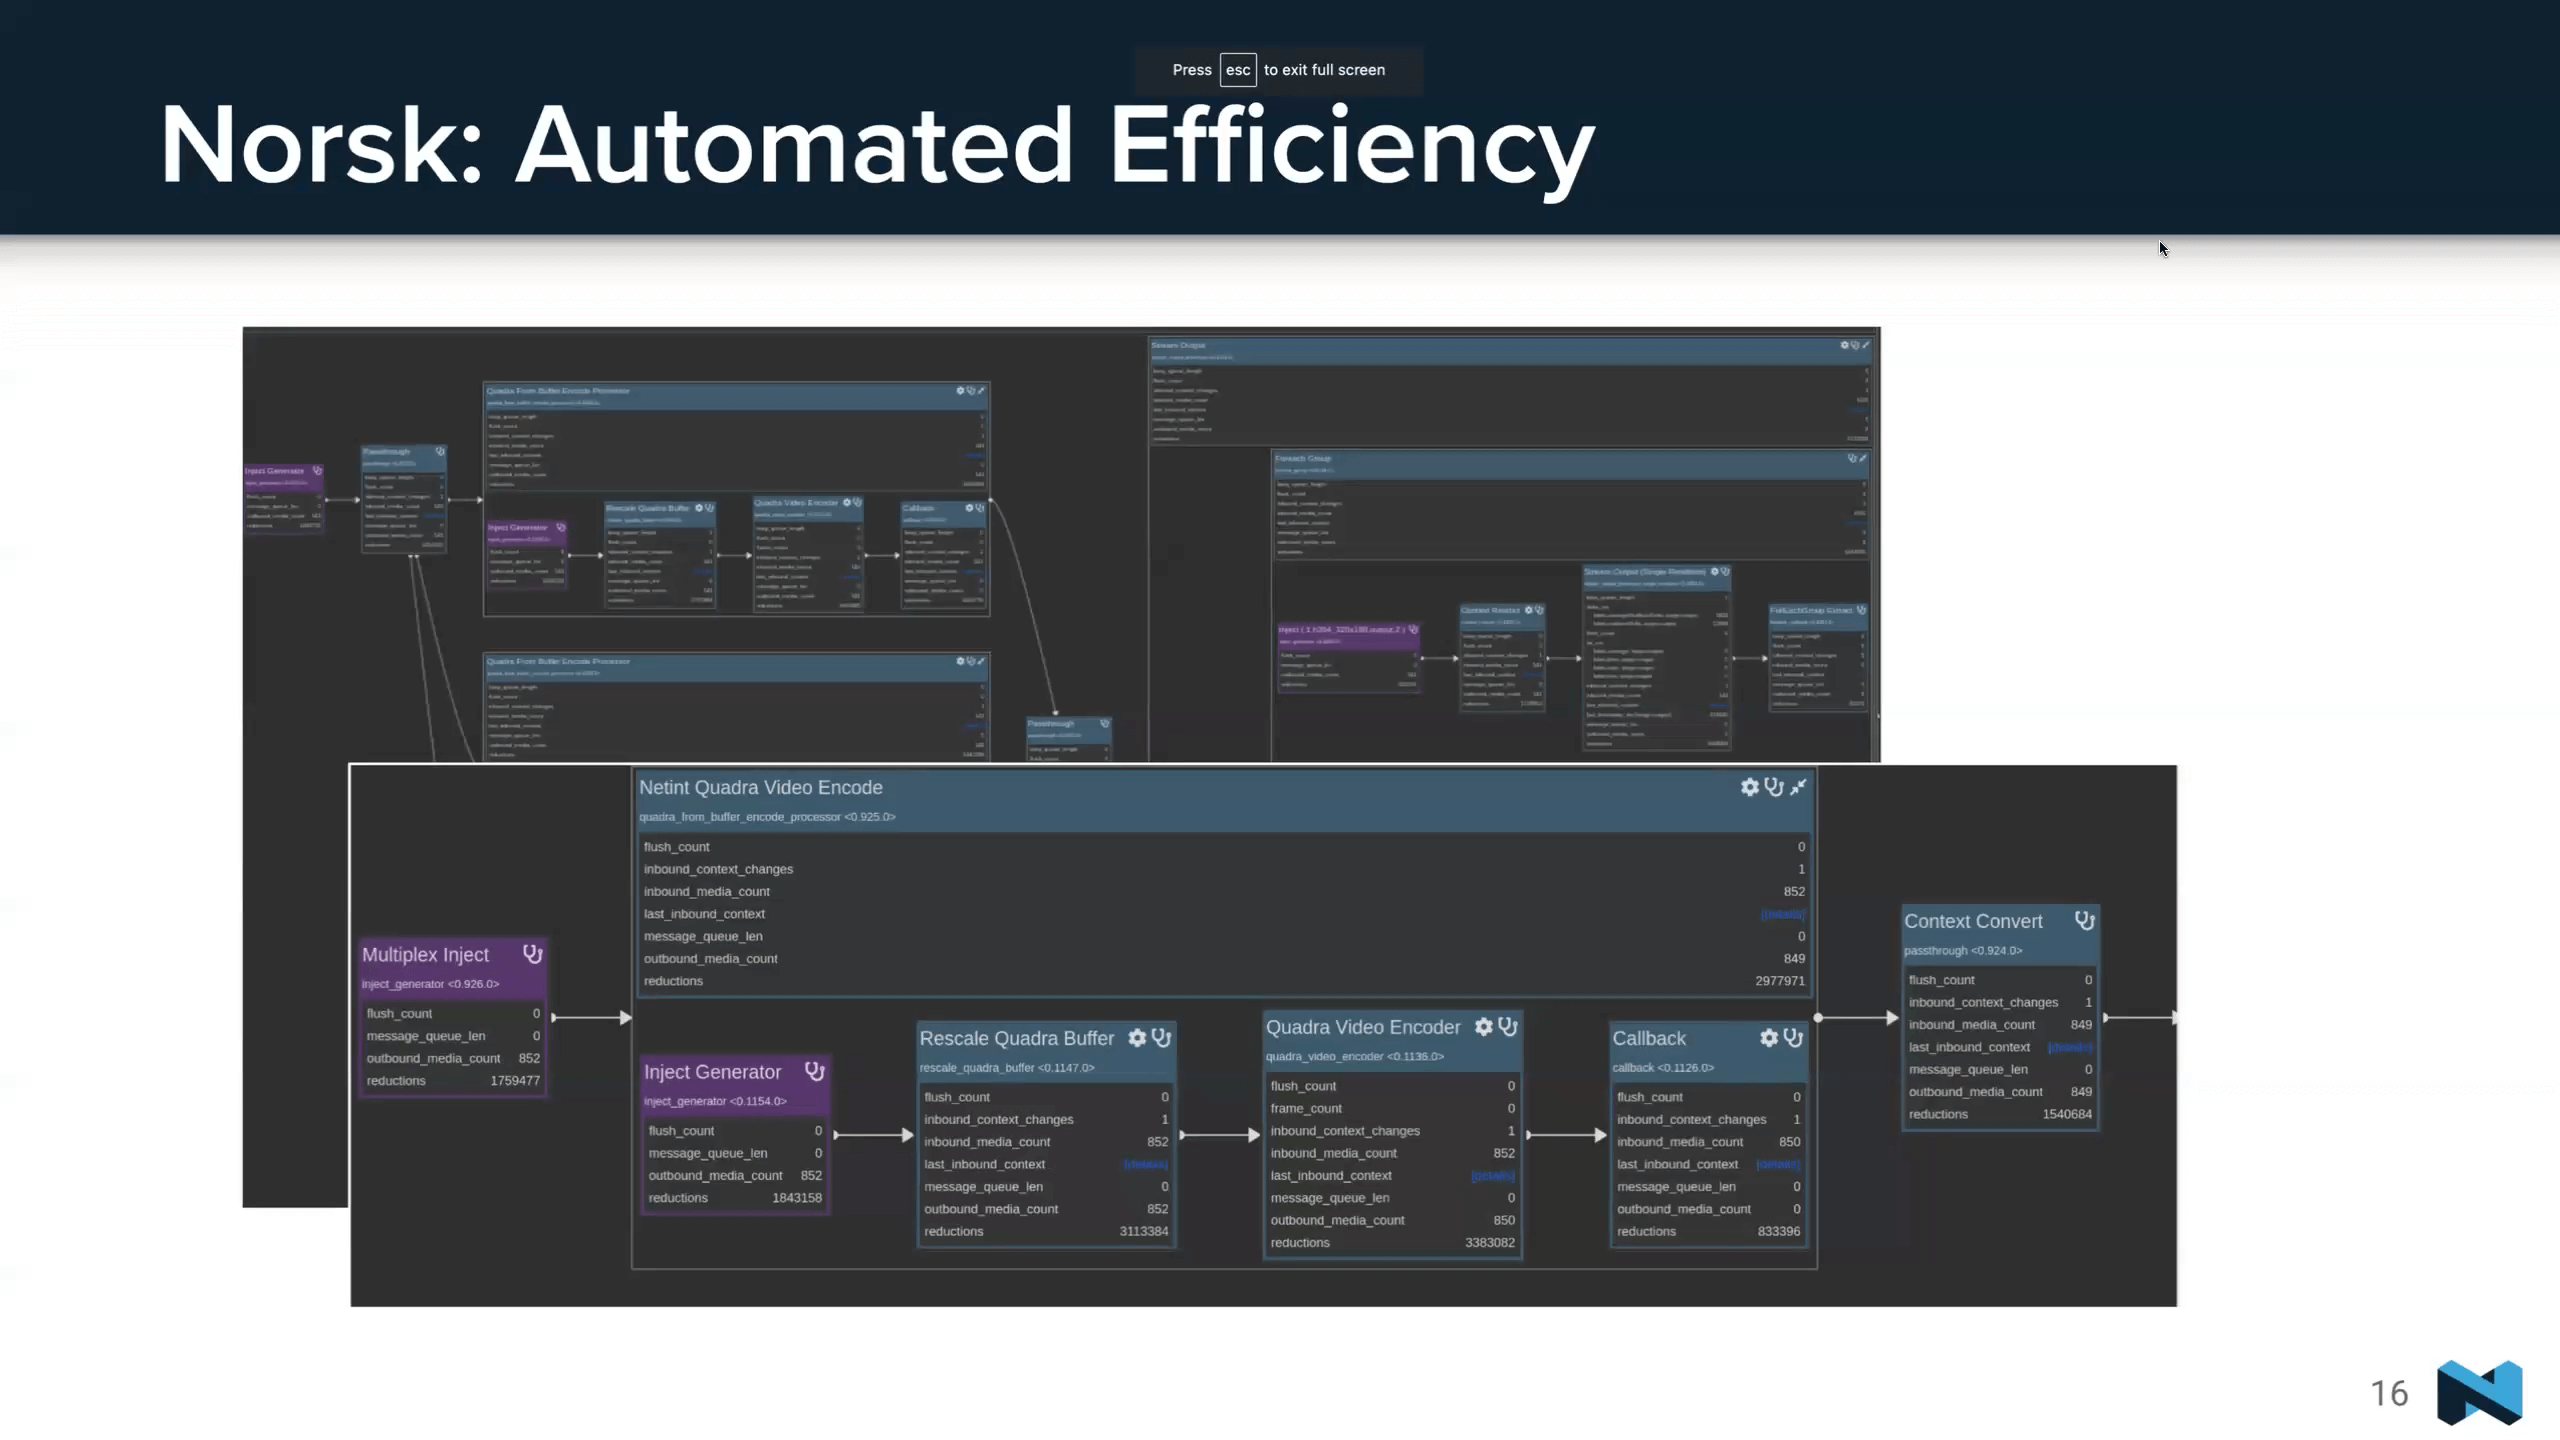Click Context Convert stethoscope icon
Viewport: 2560px width, 1440px height.
point(2085,921)
